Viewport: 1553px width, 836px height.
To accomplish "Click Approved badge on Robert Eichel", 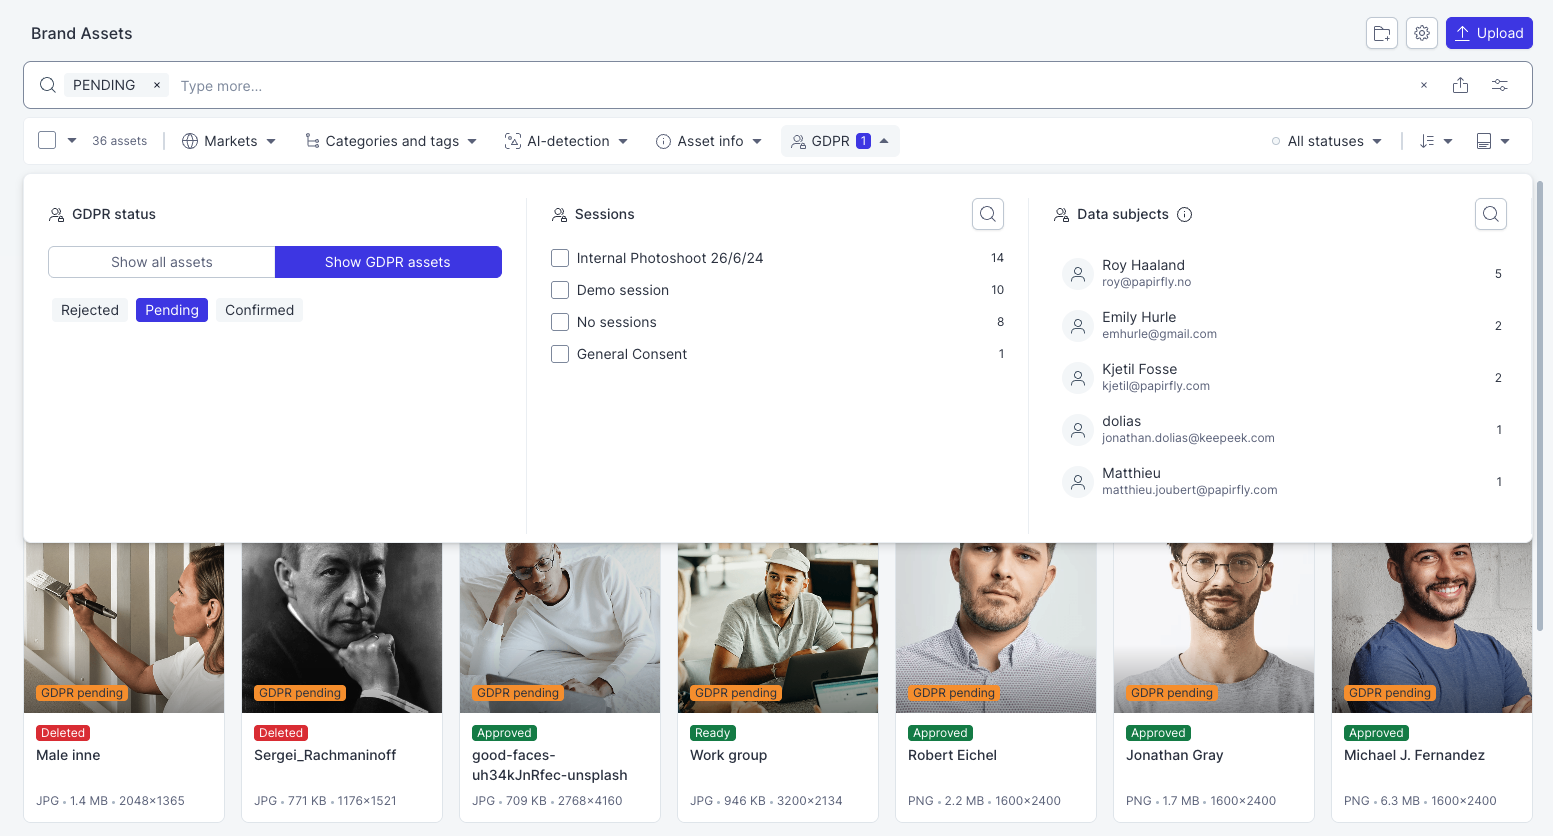I will (940, 733).
